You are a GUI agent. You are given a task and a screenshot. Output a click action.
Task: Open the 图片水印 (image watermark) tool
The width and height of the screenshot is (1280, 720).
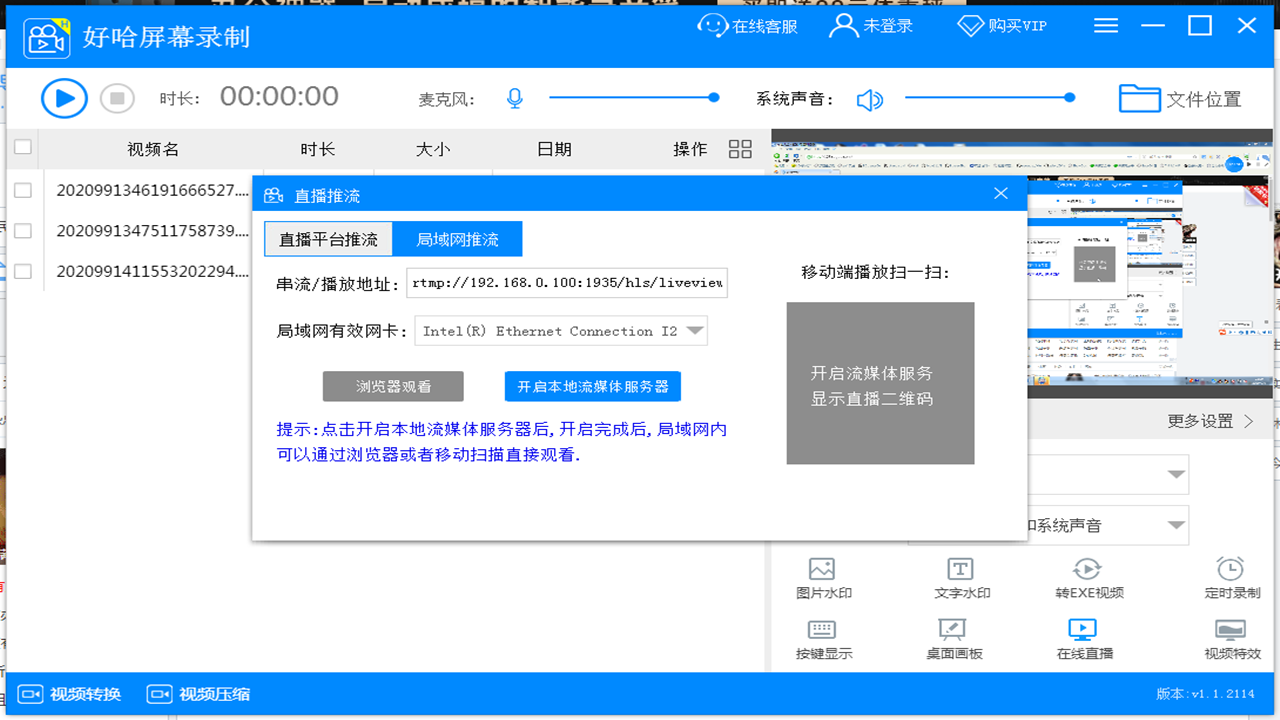click(x=820, y=577)
